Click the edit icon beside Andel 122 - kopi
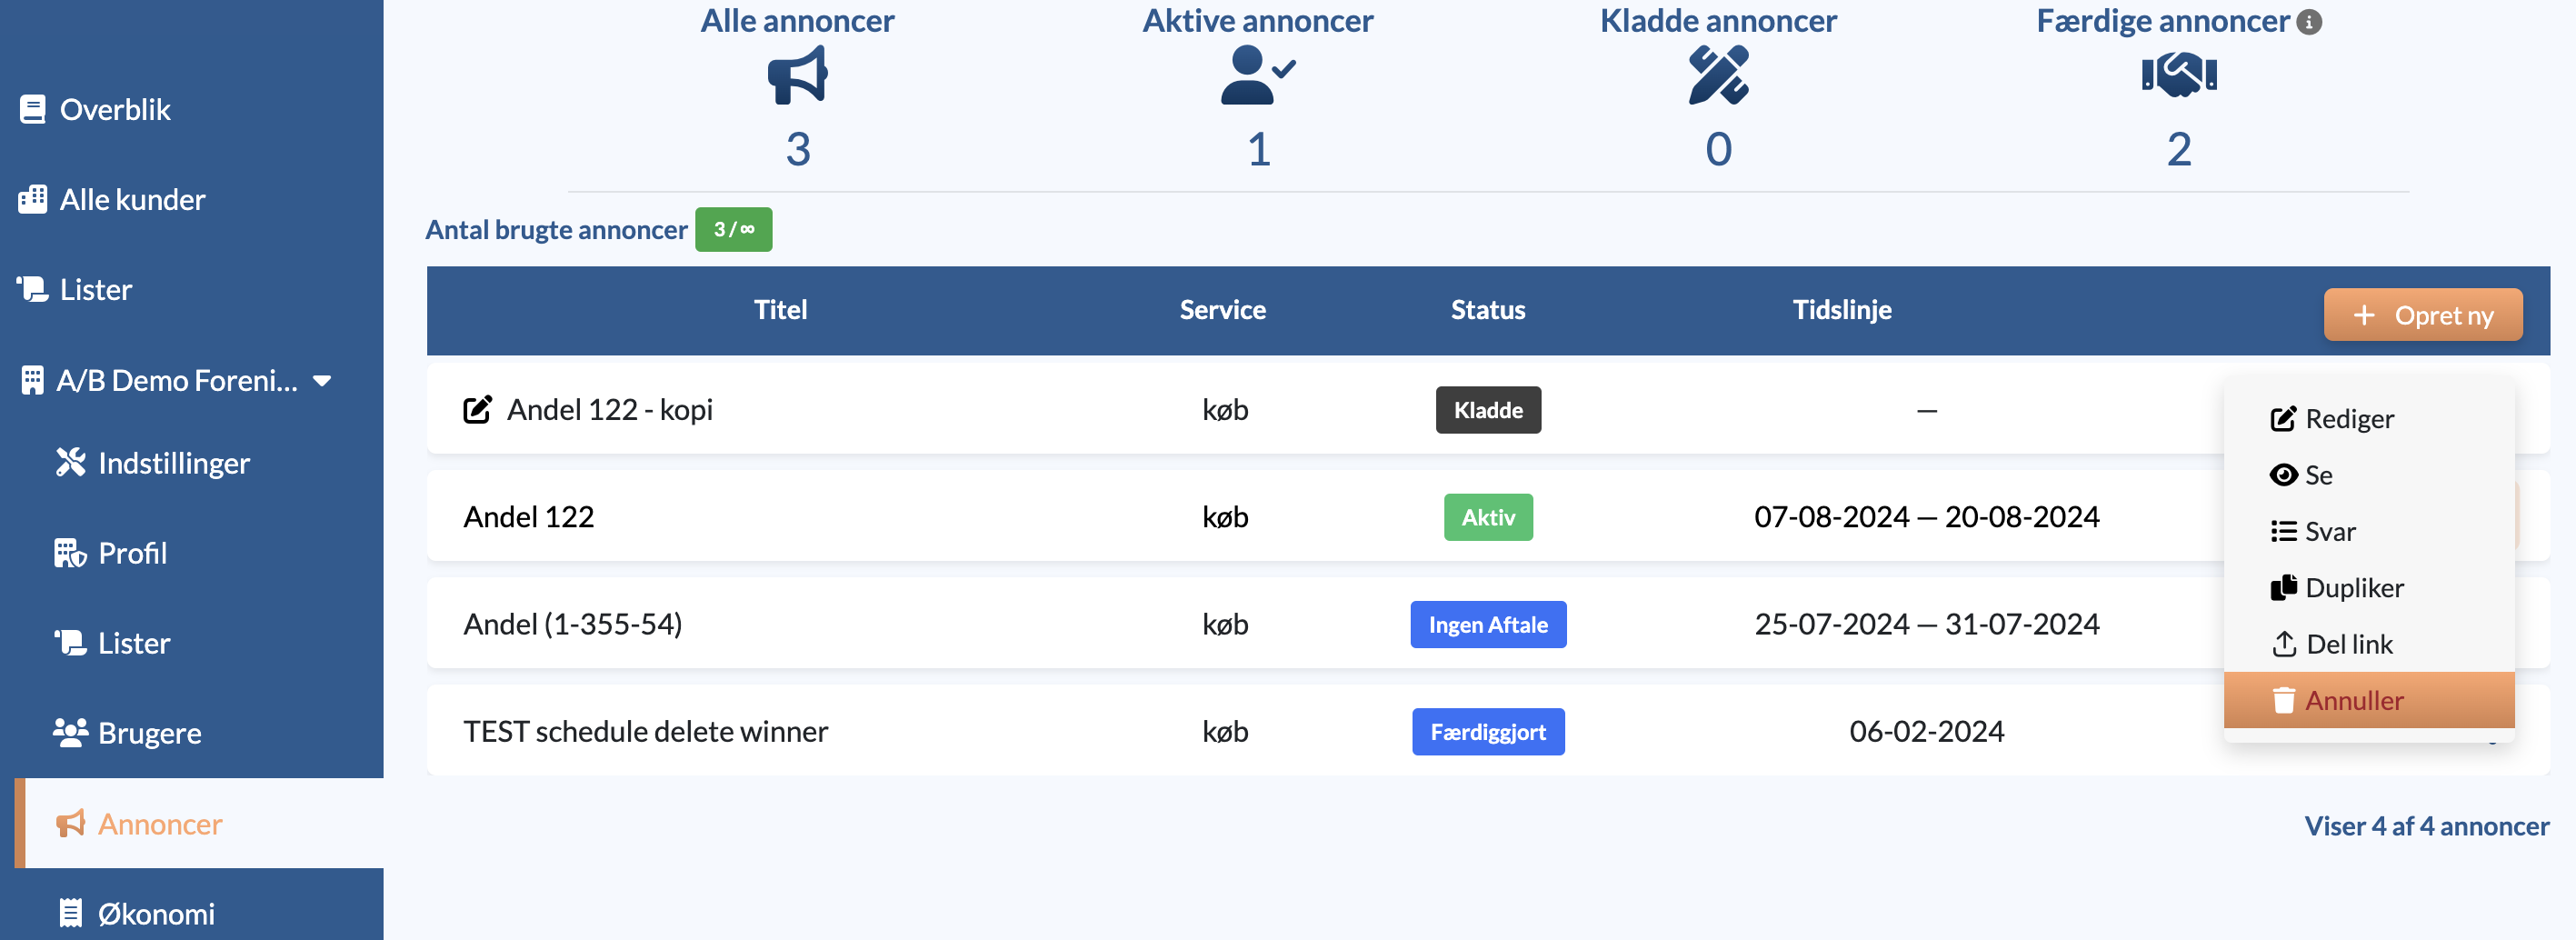The width and height of the screenshot is (2576, 940). 477,410
